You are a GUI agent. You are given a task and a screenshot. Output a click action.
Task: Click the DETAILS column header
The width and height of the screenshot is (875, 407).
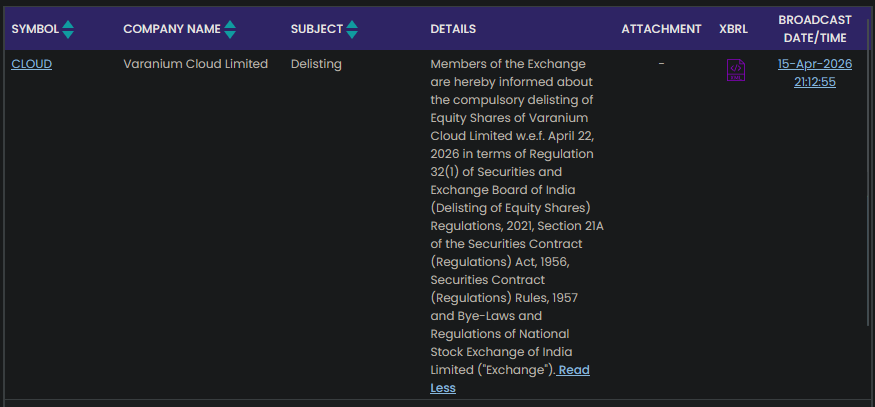[453, 29]
